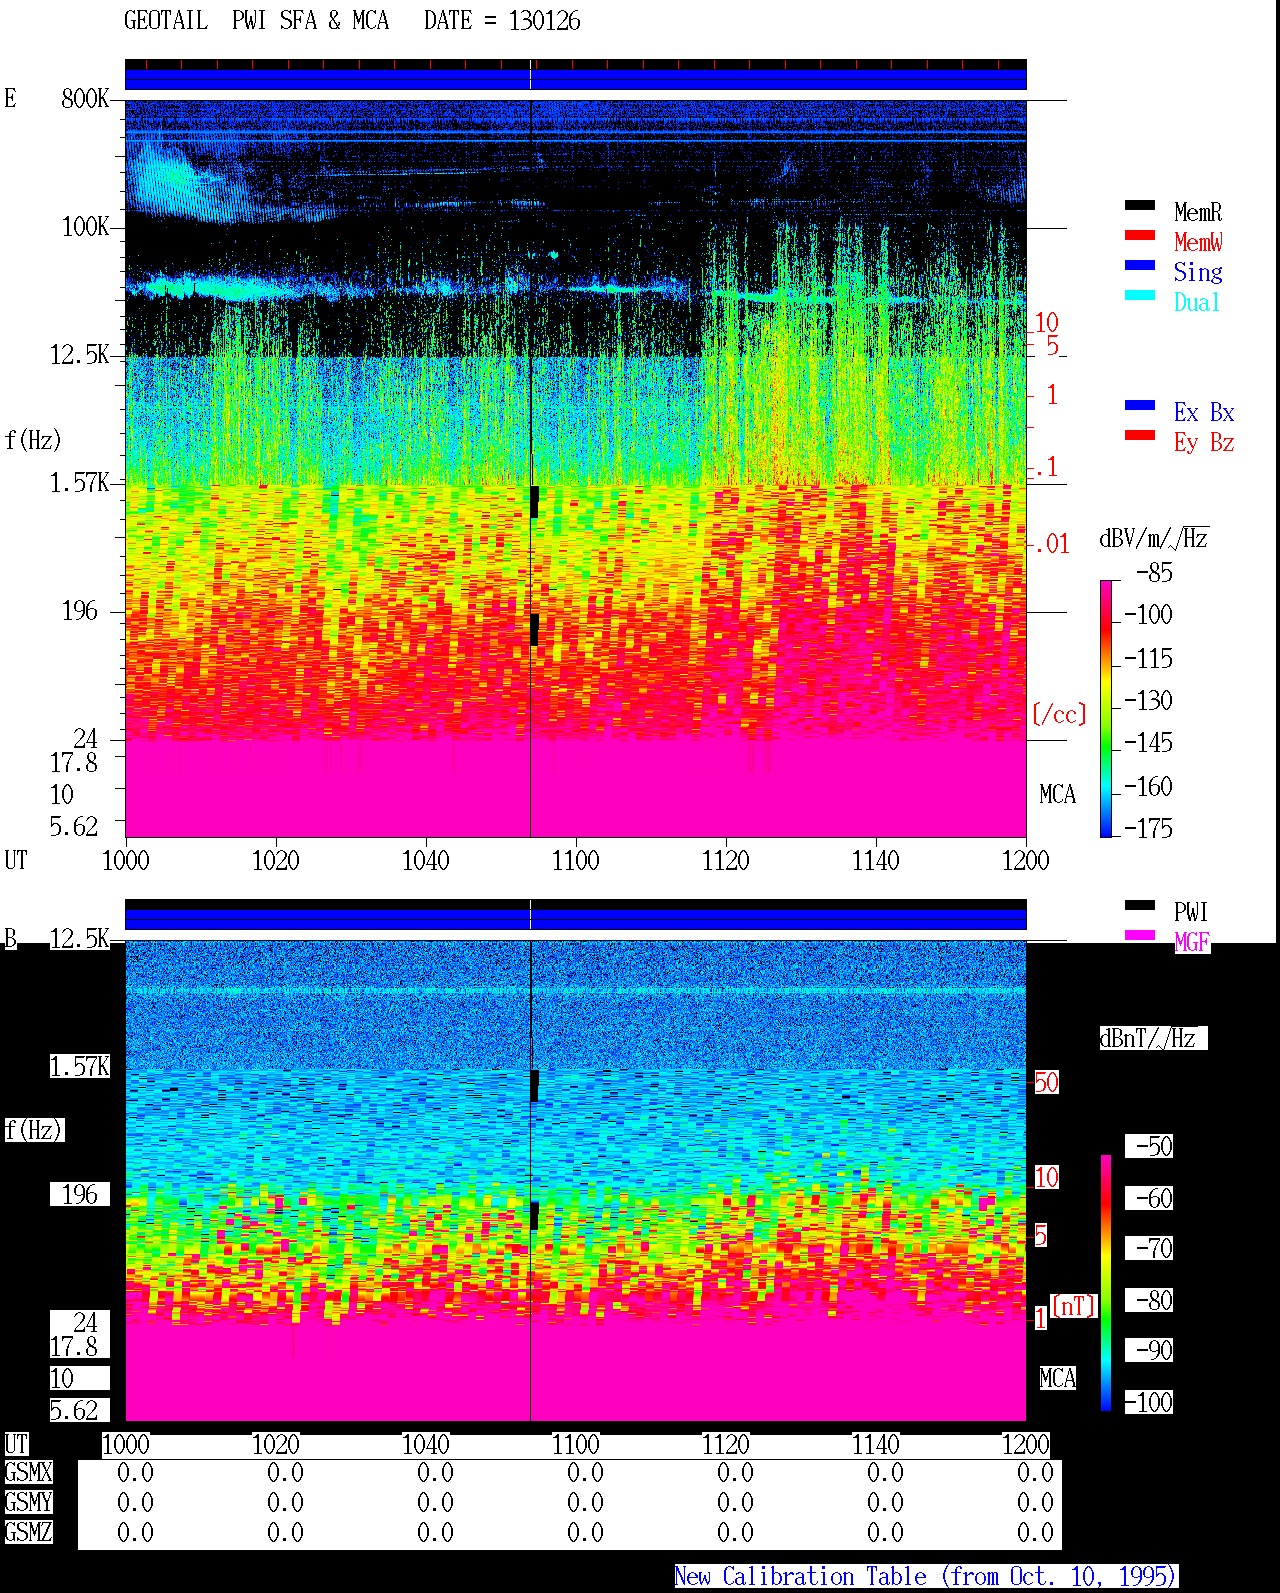Click the "-175" color scale value
Screen dimensions: 1280x1593
pos(1148,828)
